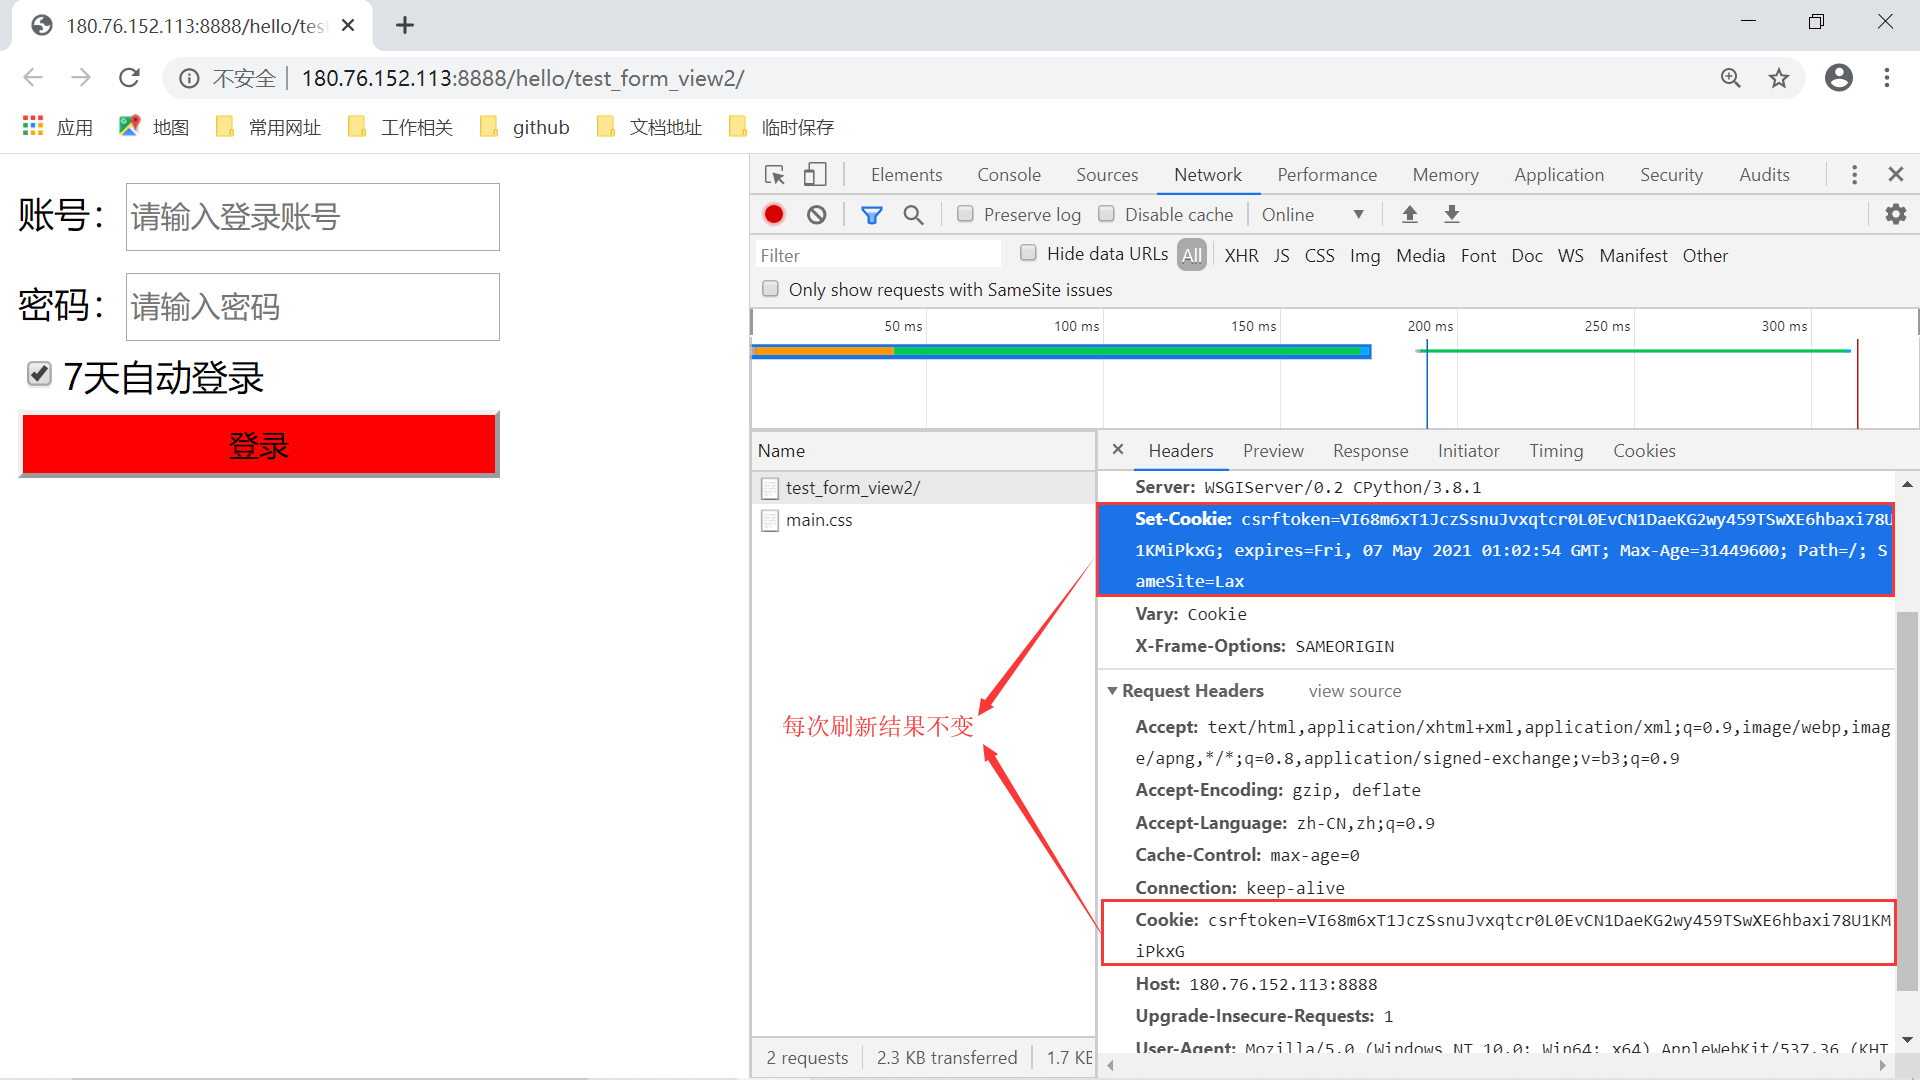The image size is (1920, 1080).
Task: Select the main.css request
Action: pos(923,520)
